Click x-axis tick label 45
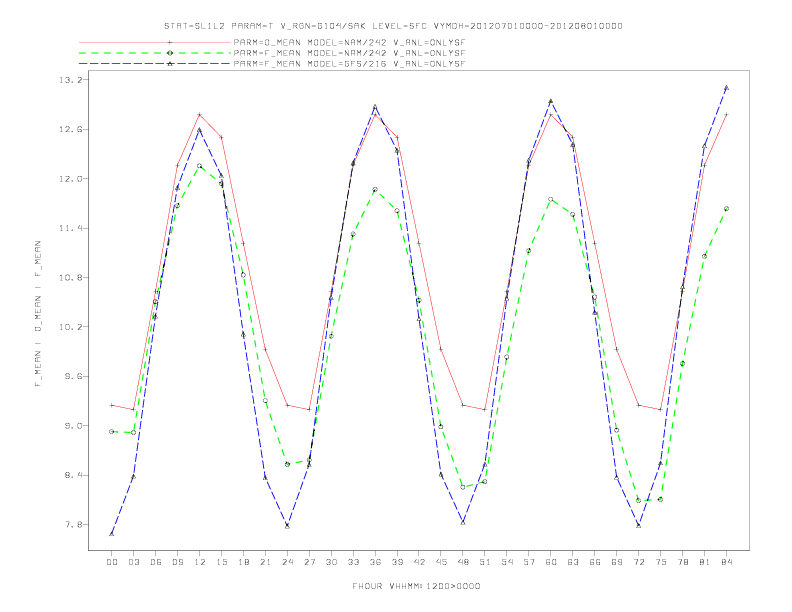 point(441,562)
